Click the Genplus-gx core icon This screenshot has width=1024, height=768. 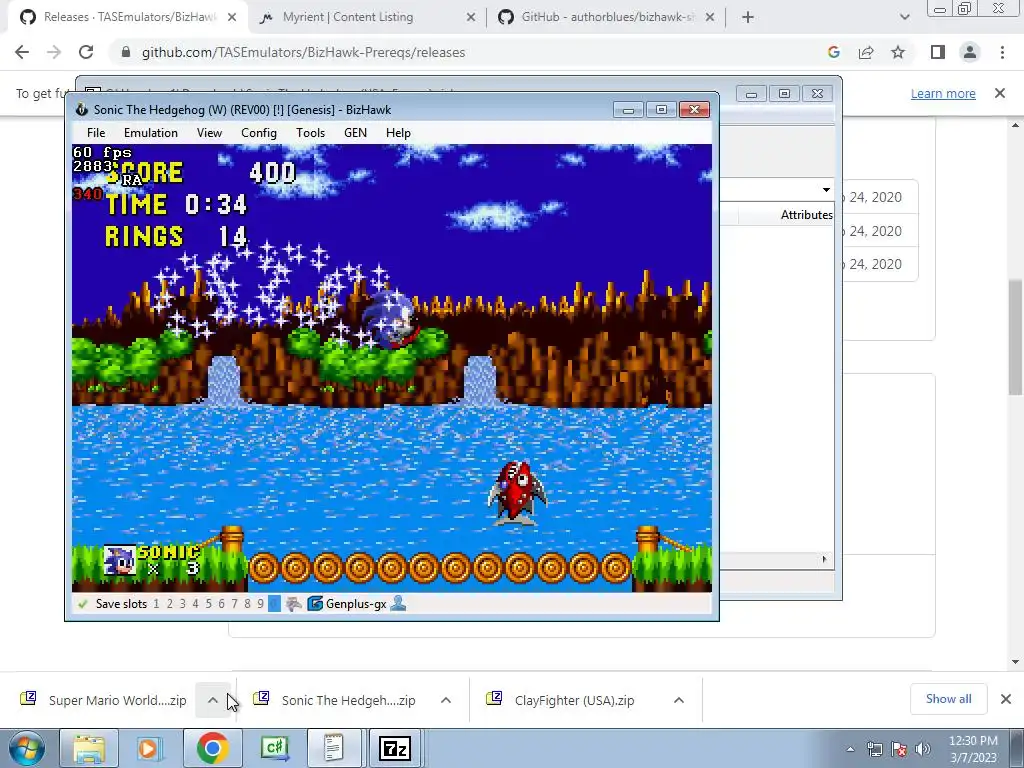pyautogui.click(x=315, y=603)
